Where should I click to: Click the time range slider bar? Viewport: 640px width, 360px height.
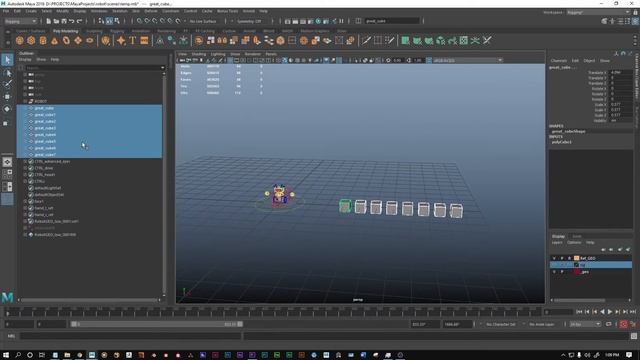[x=156, y=324]
